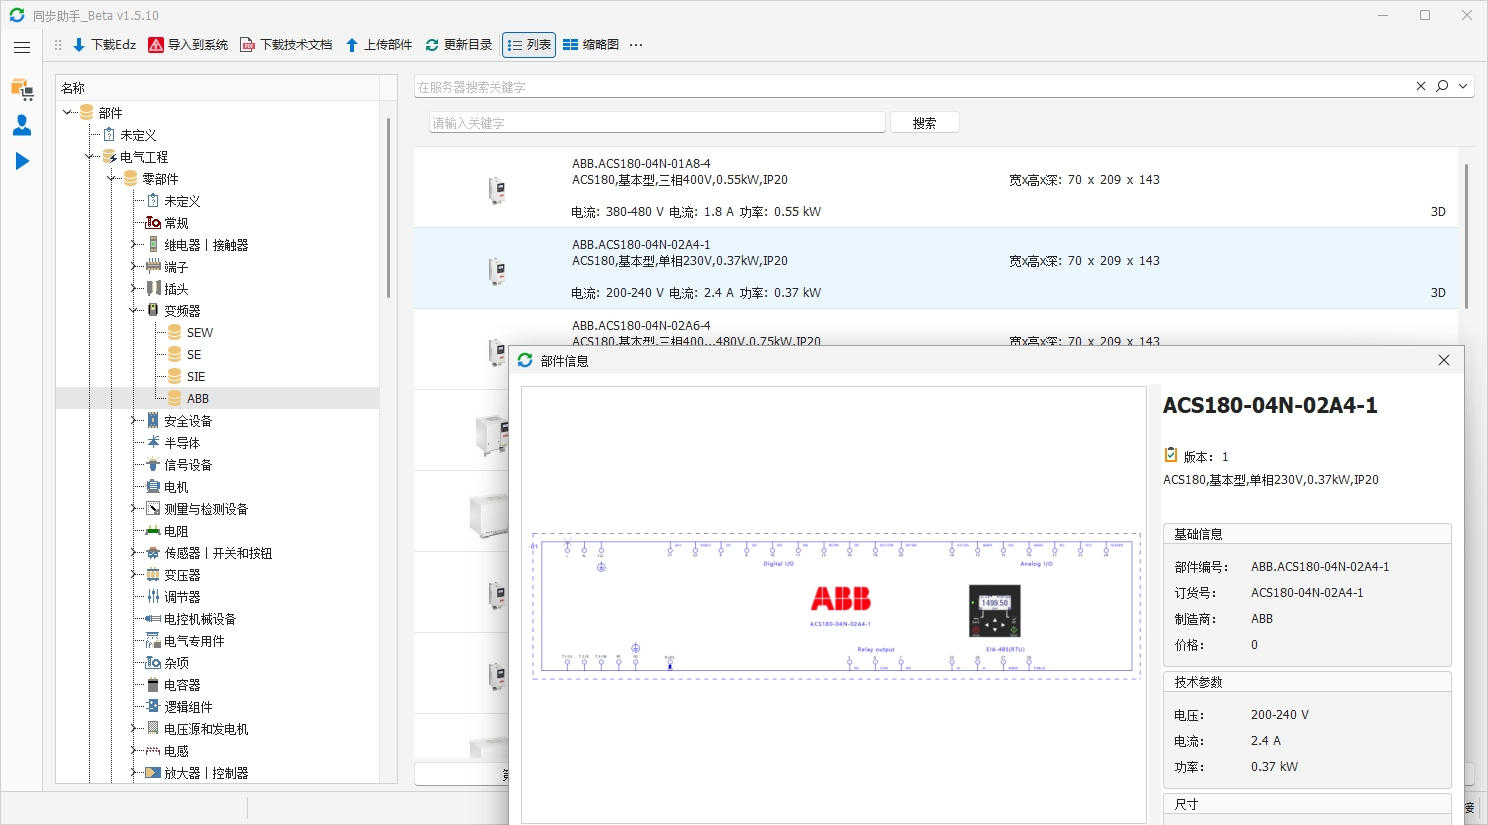Open the ABB.ACS180-04N-01A8-4 list row
The image size is (1488, 825).
tap(936, 187)
